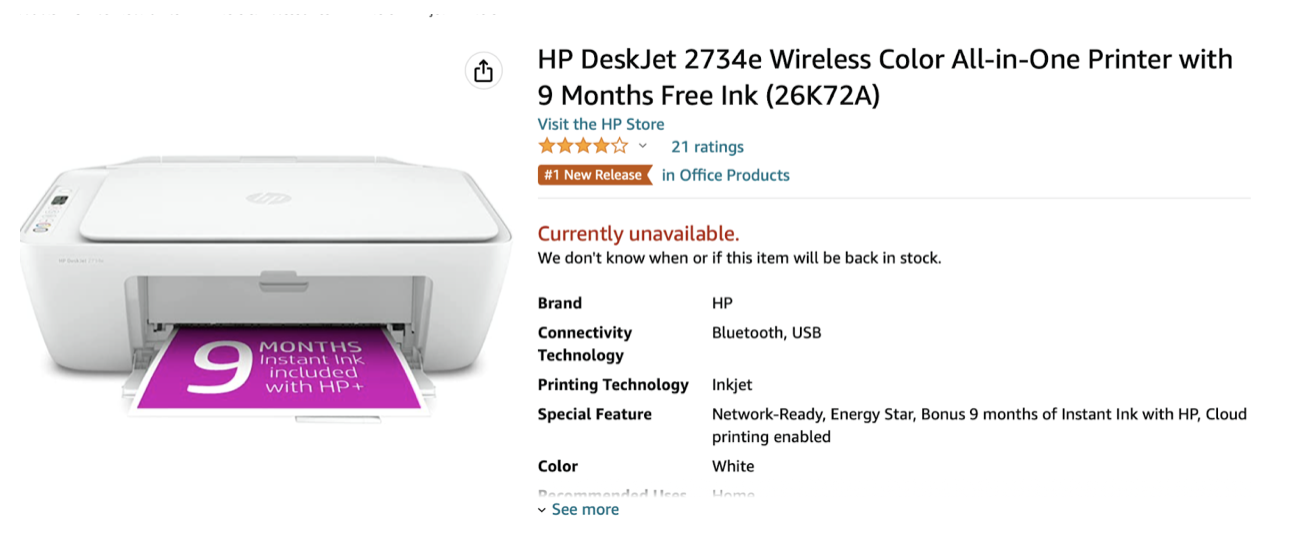Click the Color value White
The height and width of the screenshot is (558, 1306).
[x=733, y=466]
